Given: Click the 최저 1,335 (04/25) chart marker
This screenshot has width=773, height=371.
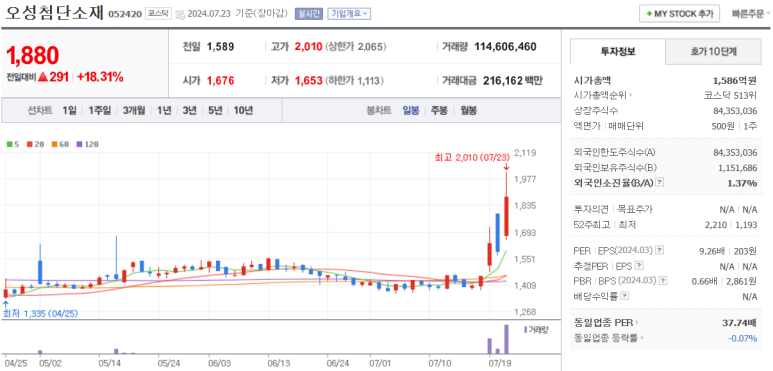Looking at the screenshot, I should (40, 314).
